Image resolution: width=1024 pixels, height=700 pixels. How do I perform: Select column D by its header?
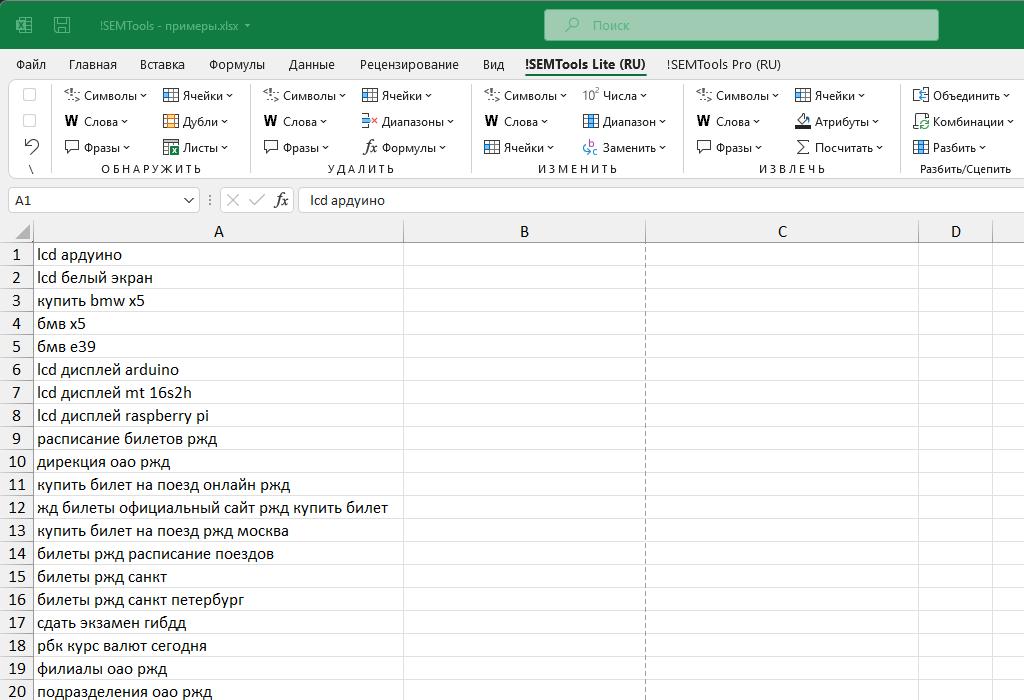(x=955, y=232)
